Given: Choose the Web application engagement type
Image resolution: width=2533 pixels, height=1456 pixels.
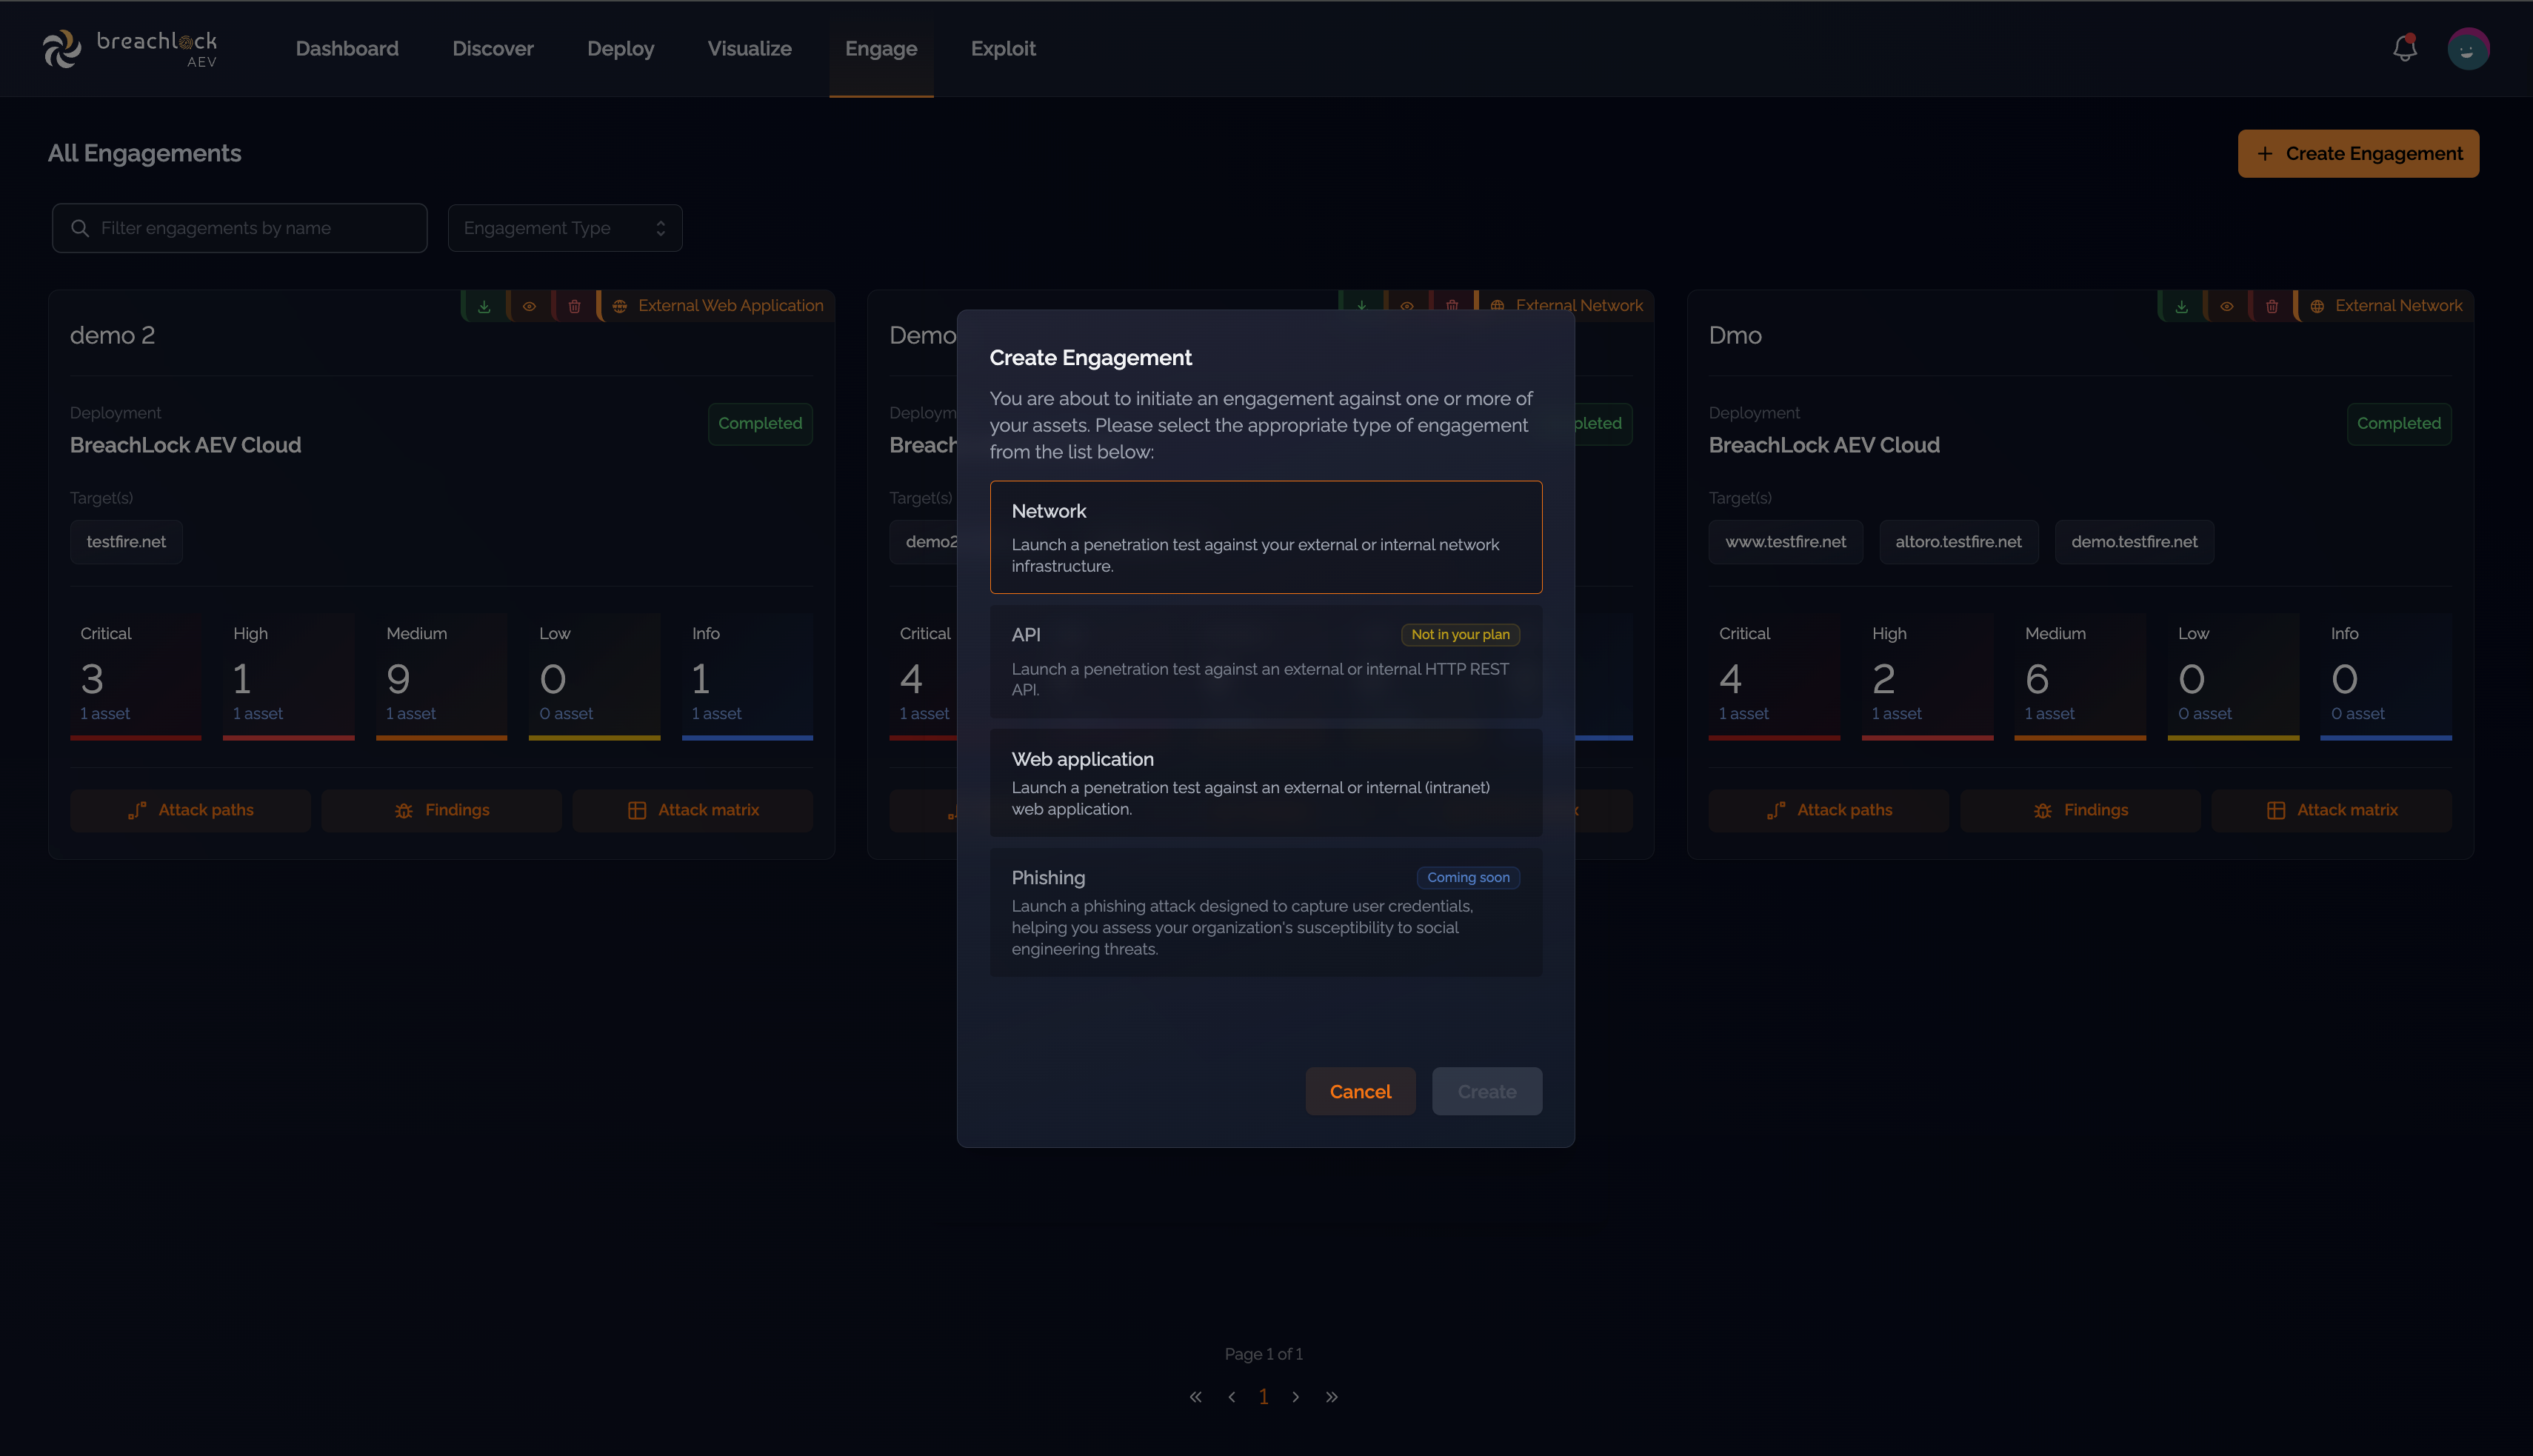Looking at the screenshot, I should pyautogui.click(x=1266, y=783).
